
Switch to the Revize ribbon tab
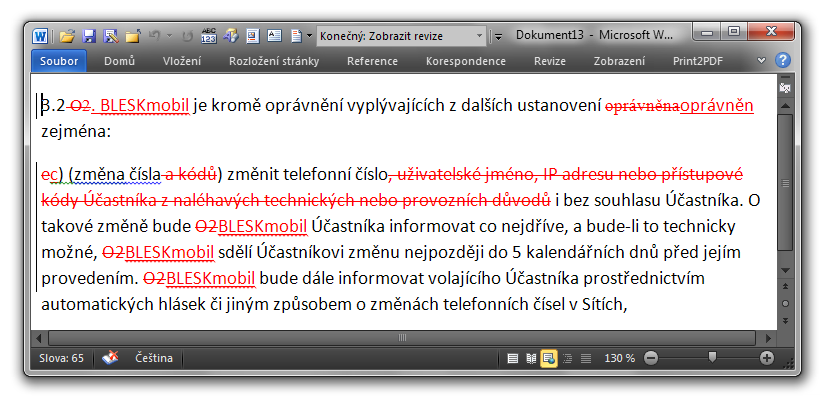550,61
